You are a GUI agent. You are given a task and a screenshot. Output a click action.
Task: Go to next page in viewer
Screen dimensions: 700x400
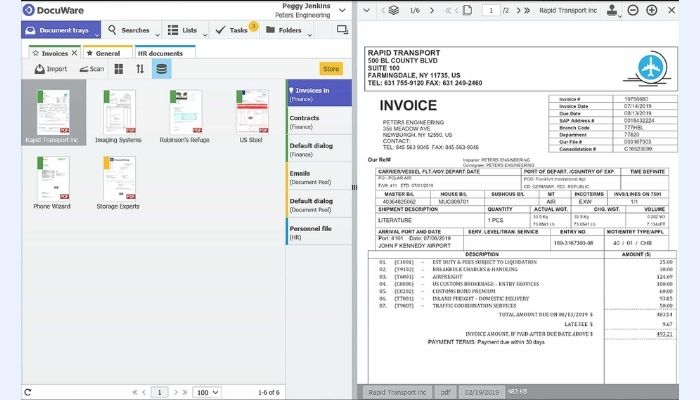coord(518,10)
